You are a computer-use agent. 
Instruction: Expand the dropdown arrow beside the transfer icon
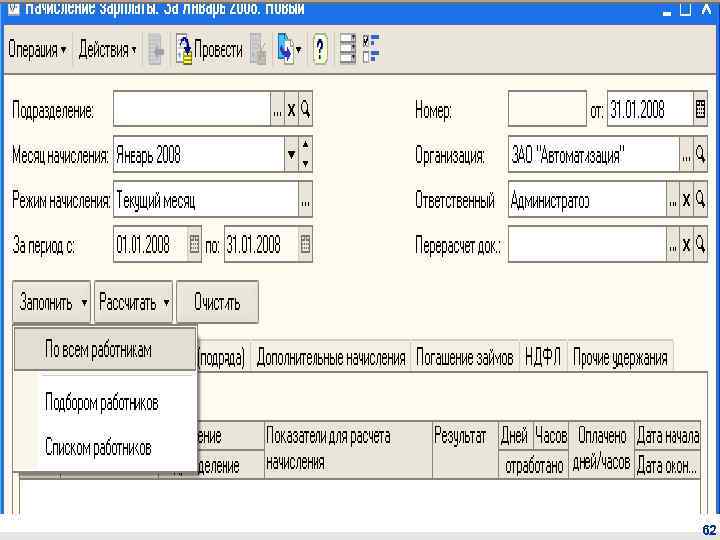299,50
